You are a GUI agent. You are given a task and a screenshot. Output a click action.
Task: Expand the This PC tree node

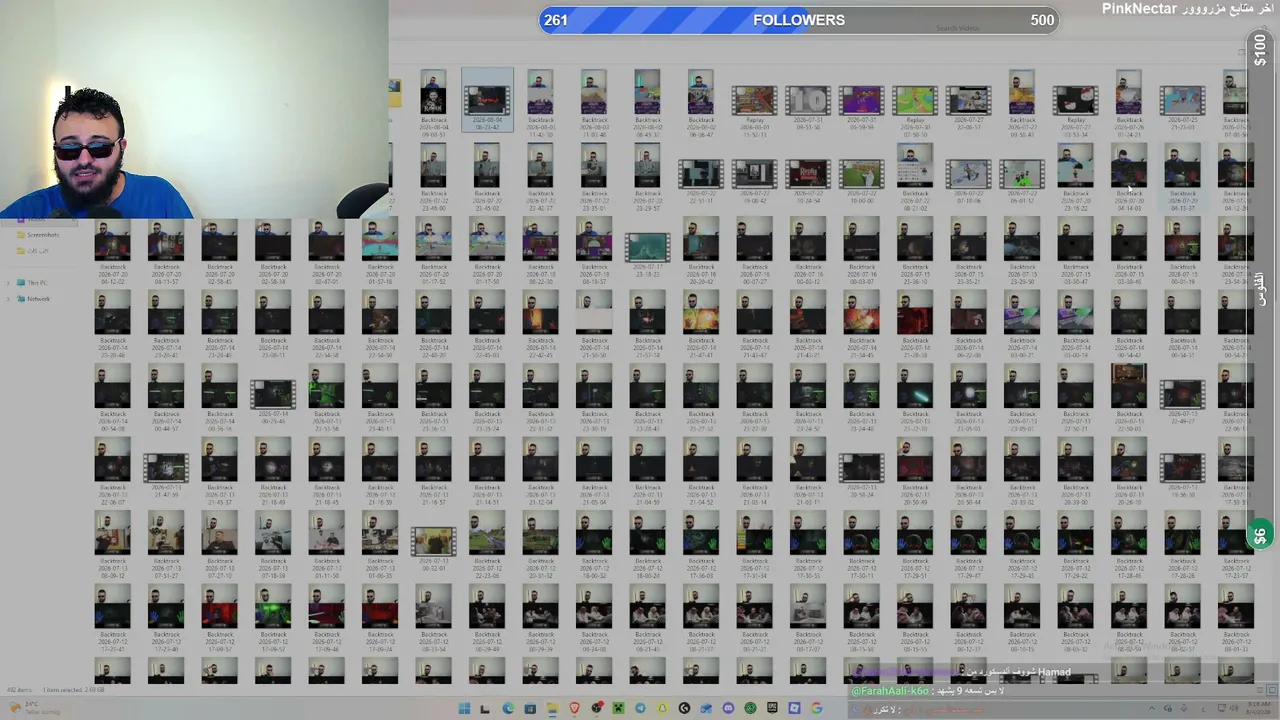coord(8,283)
